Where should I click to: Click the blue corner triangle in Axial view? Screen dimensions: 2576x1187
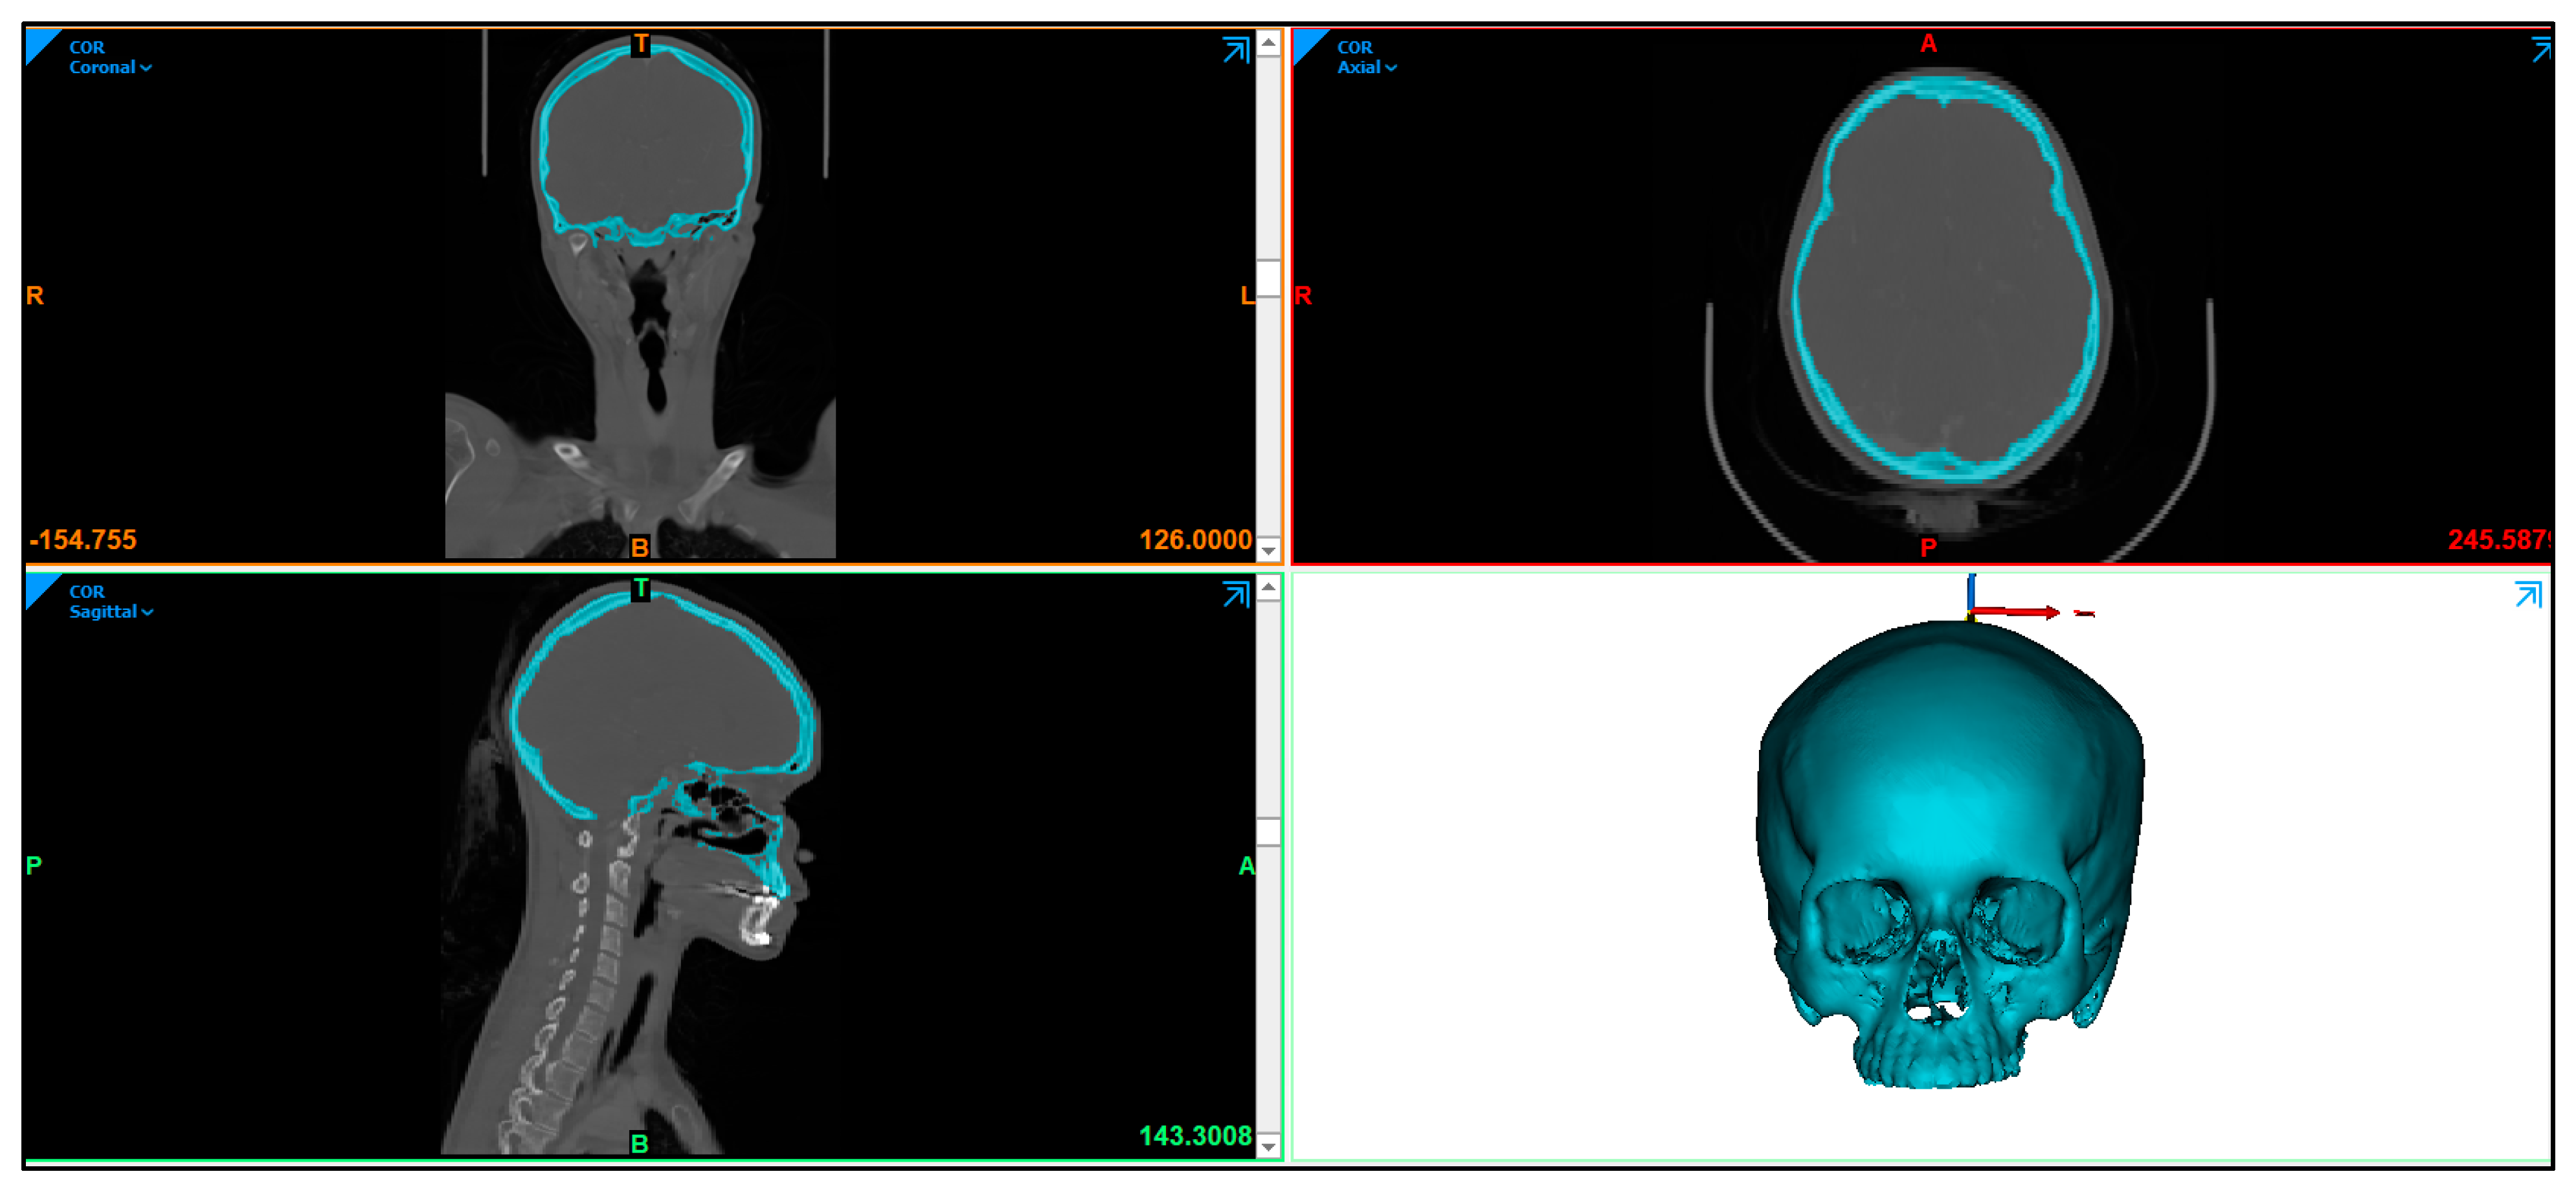coord(1306,42)
